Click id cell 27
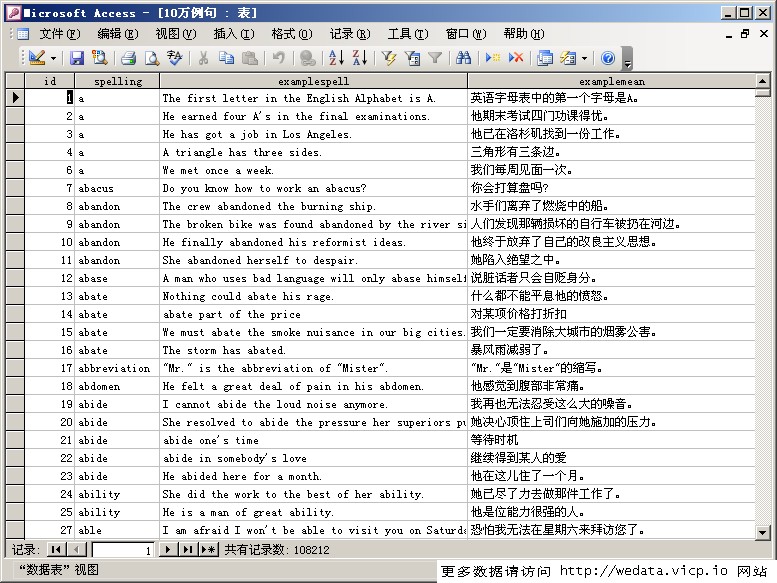This screenshot has height=583, width=777. point(50,530)
